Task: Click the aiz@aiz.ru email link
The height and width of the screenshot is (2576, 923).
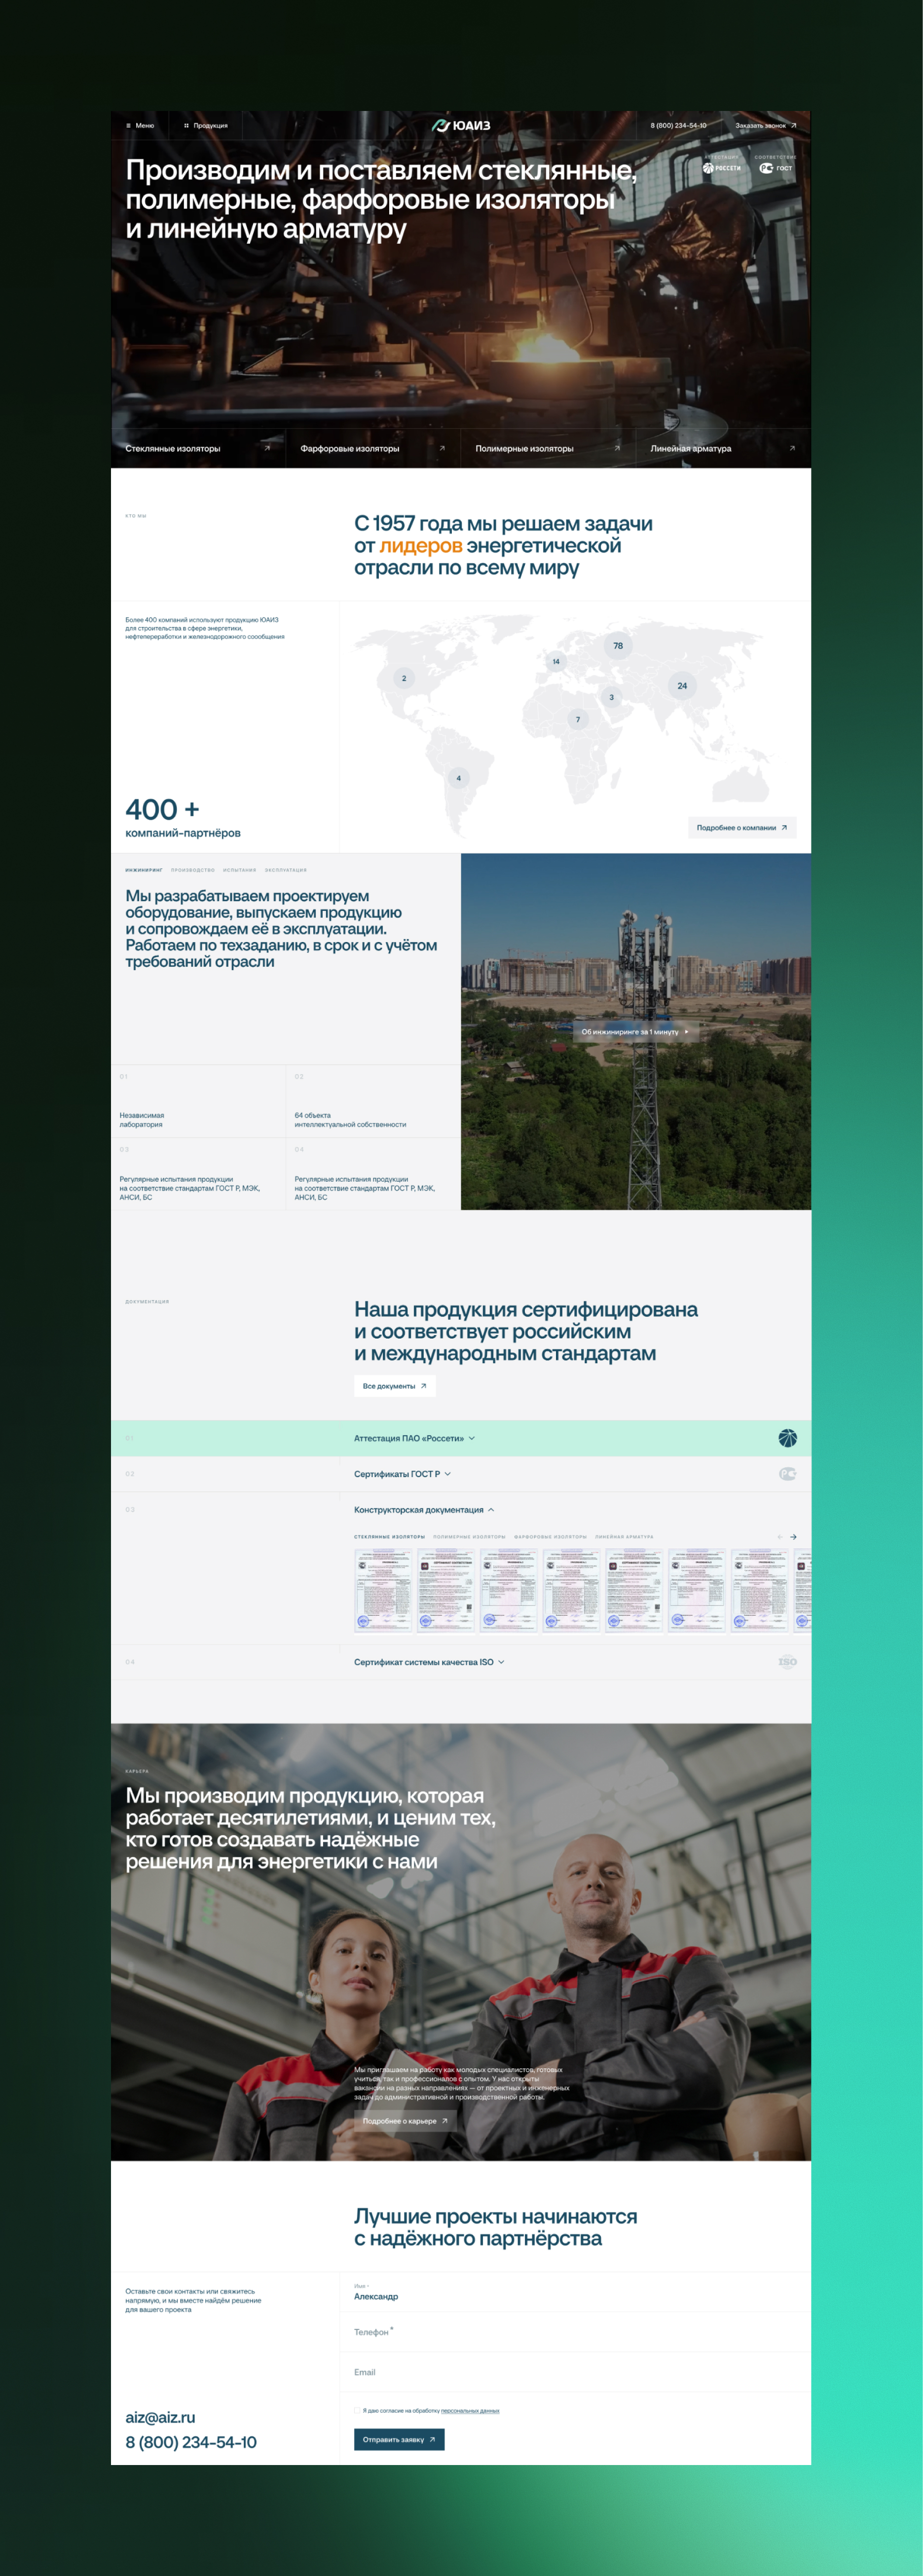Action: tap(160, 2417)
